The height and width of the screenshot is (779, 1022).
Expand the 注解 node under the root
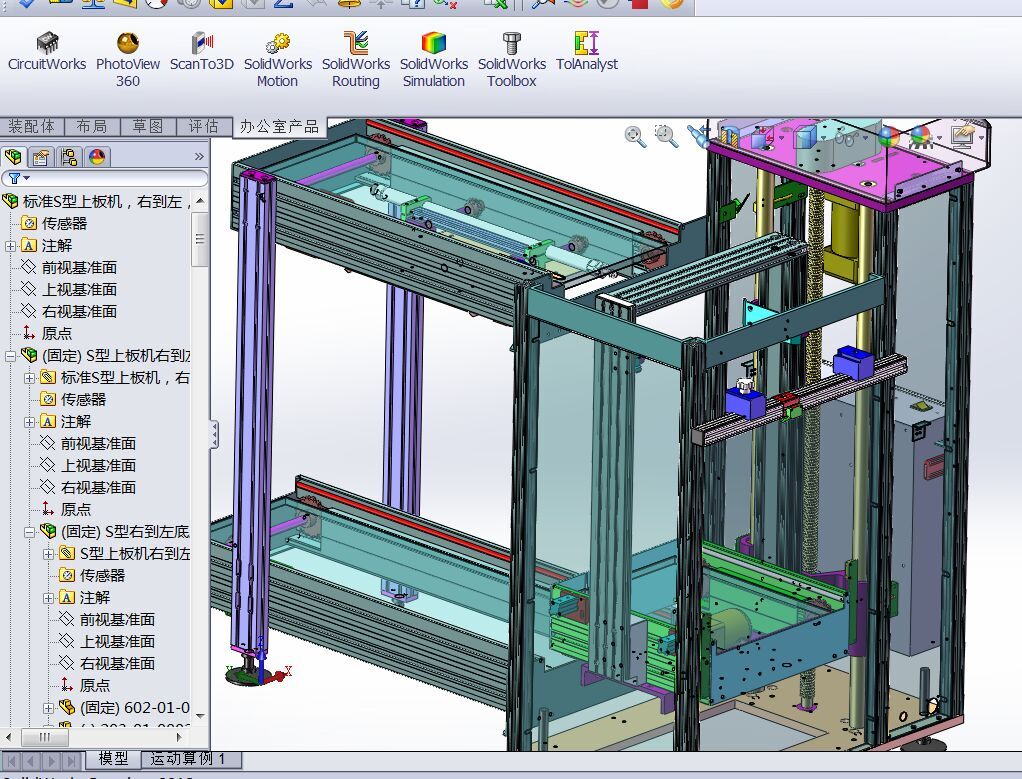coord(10,246)
